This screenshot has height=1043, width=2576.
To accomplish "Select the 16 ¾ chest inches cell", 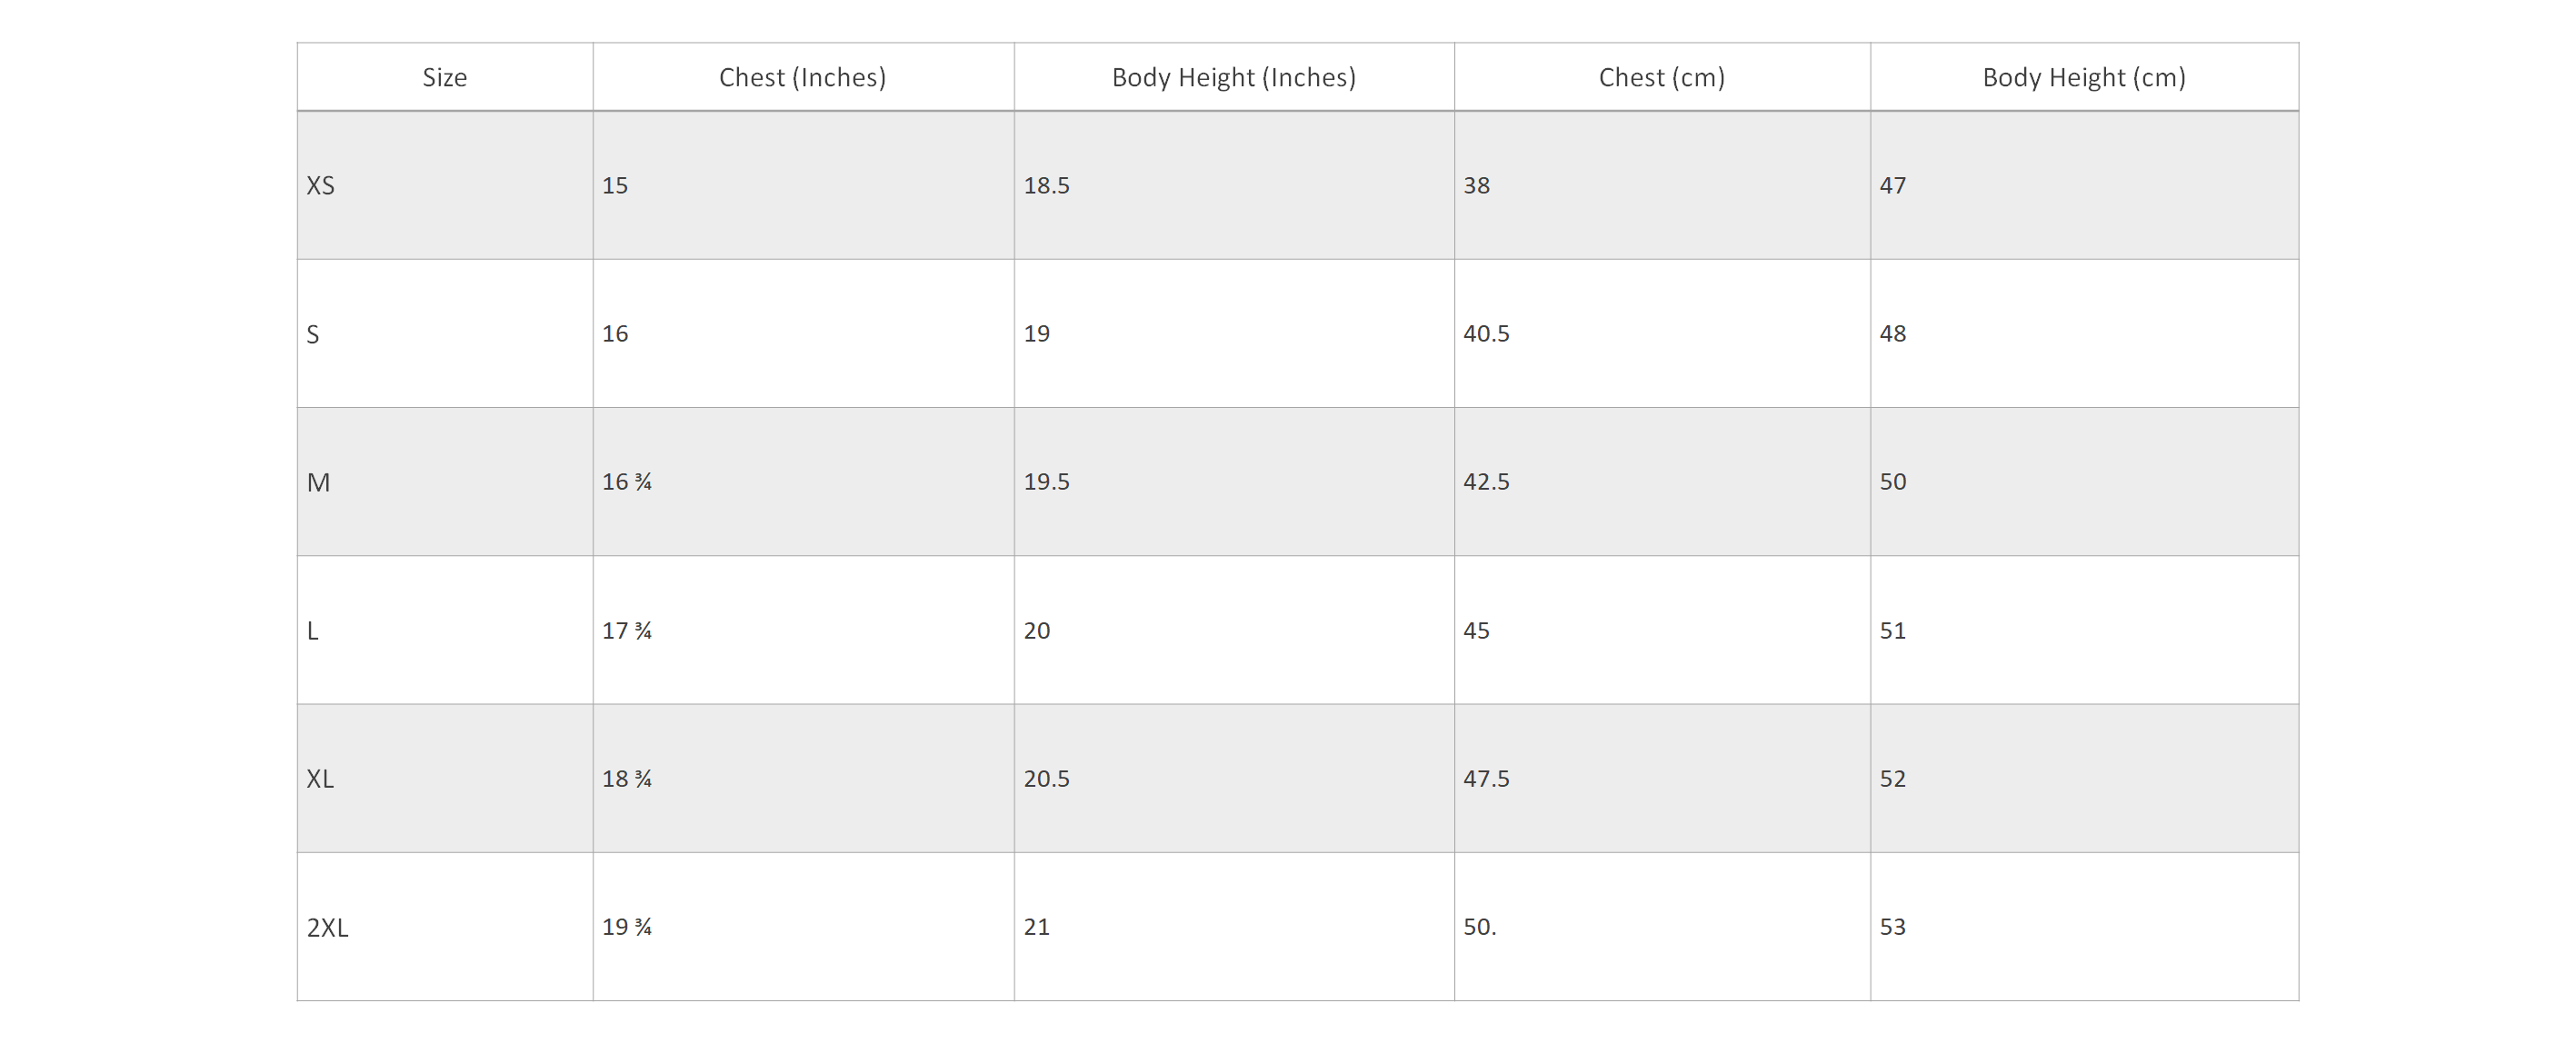I will click(x=803, y=482).
